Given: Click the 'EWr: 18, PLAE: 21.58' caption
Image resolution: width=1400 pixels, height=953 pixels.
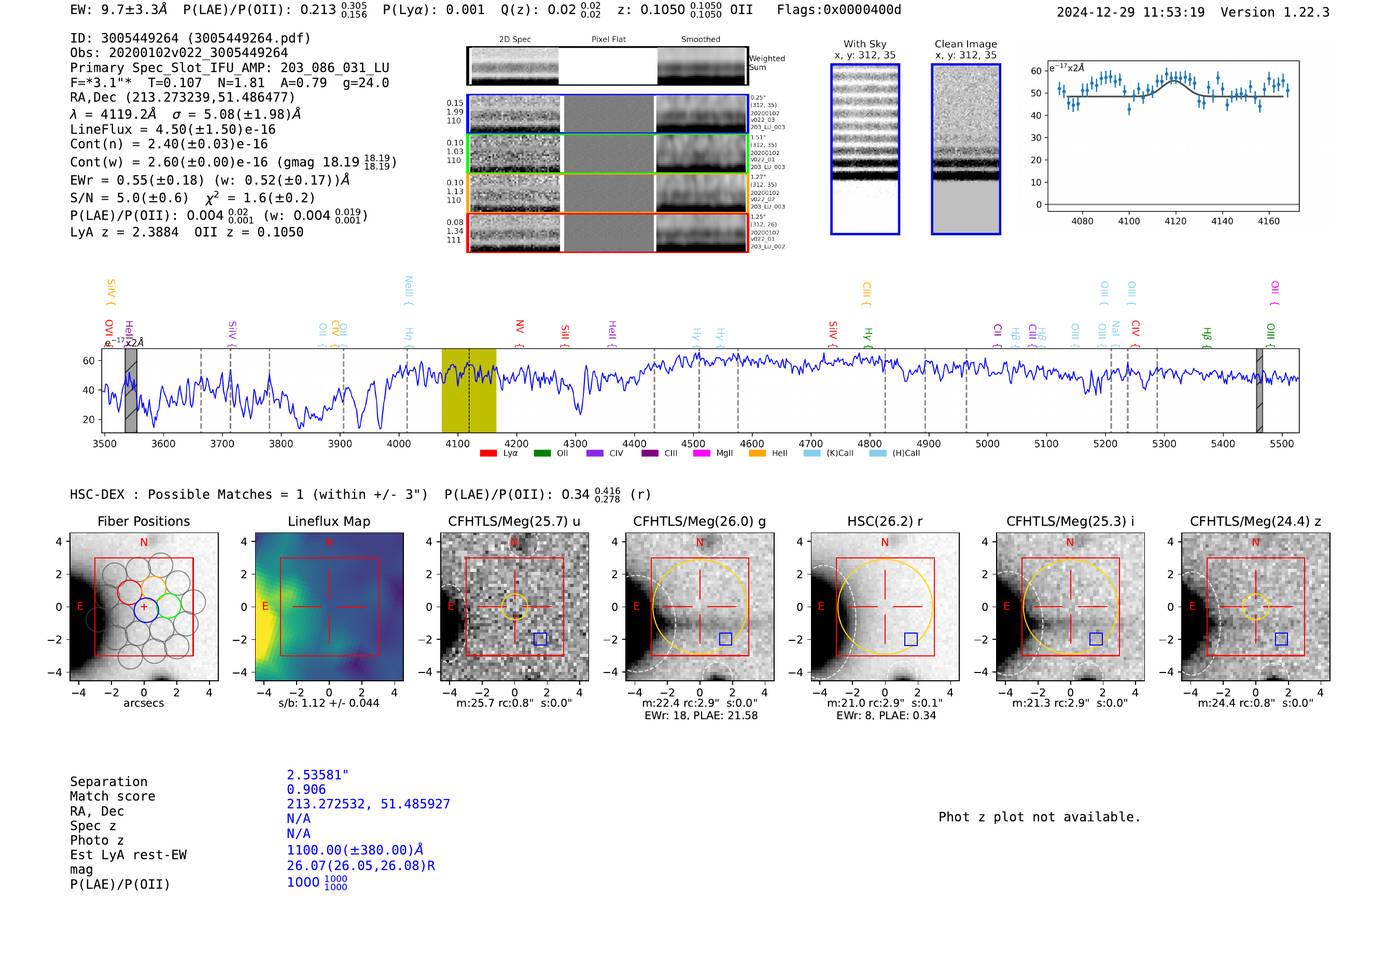Looking at the screenshot, I should coord(701,715).
